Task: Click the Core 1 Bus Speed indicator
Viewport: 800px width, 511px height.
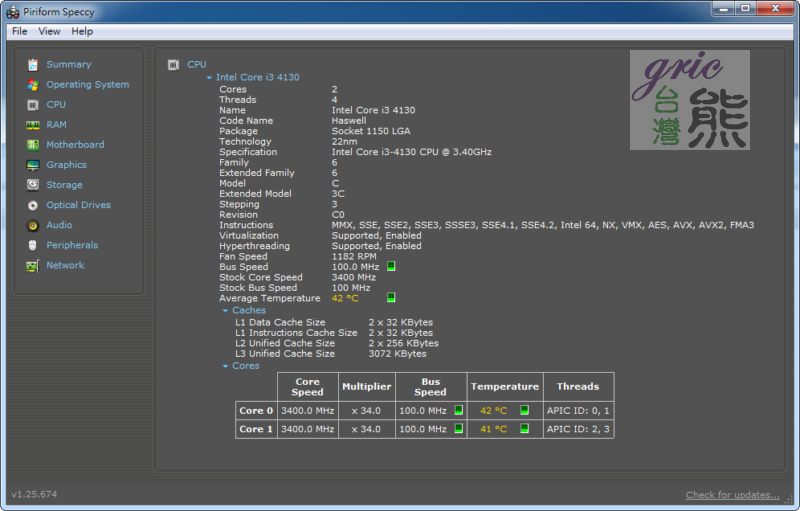Action: point(458,429)
